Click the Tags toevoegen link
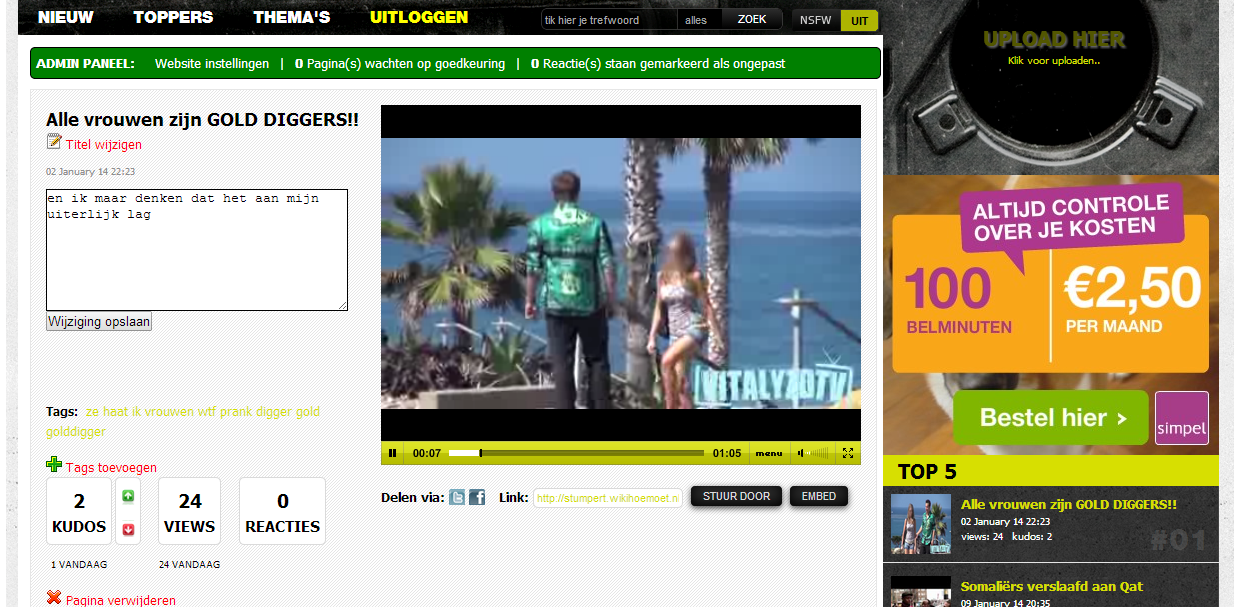 point(111,467)
